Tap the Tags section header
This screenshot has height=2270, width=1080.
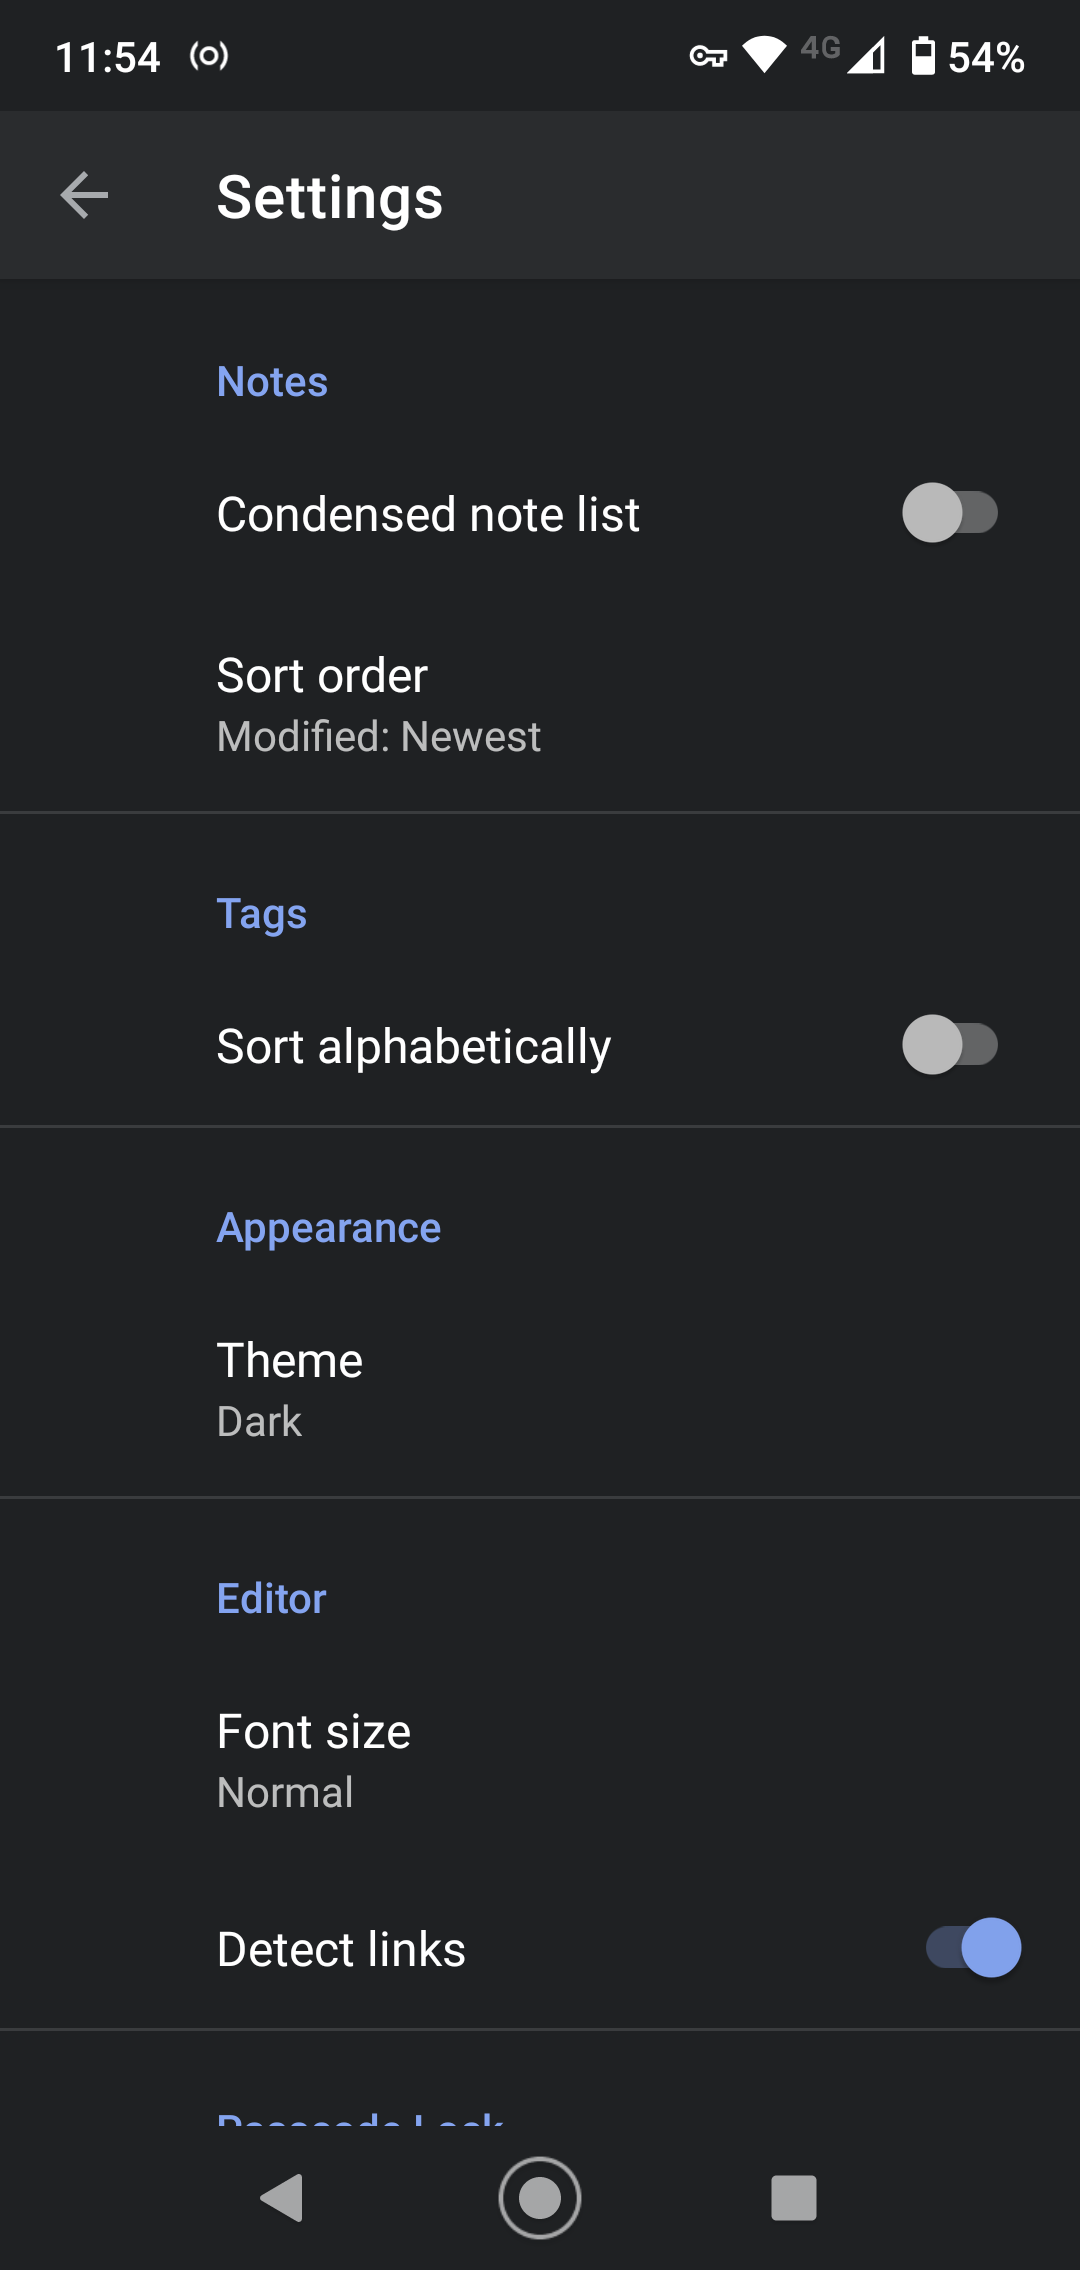pyautogui.click(x=262, y=914)
